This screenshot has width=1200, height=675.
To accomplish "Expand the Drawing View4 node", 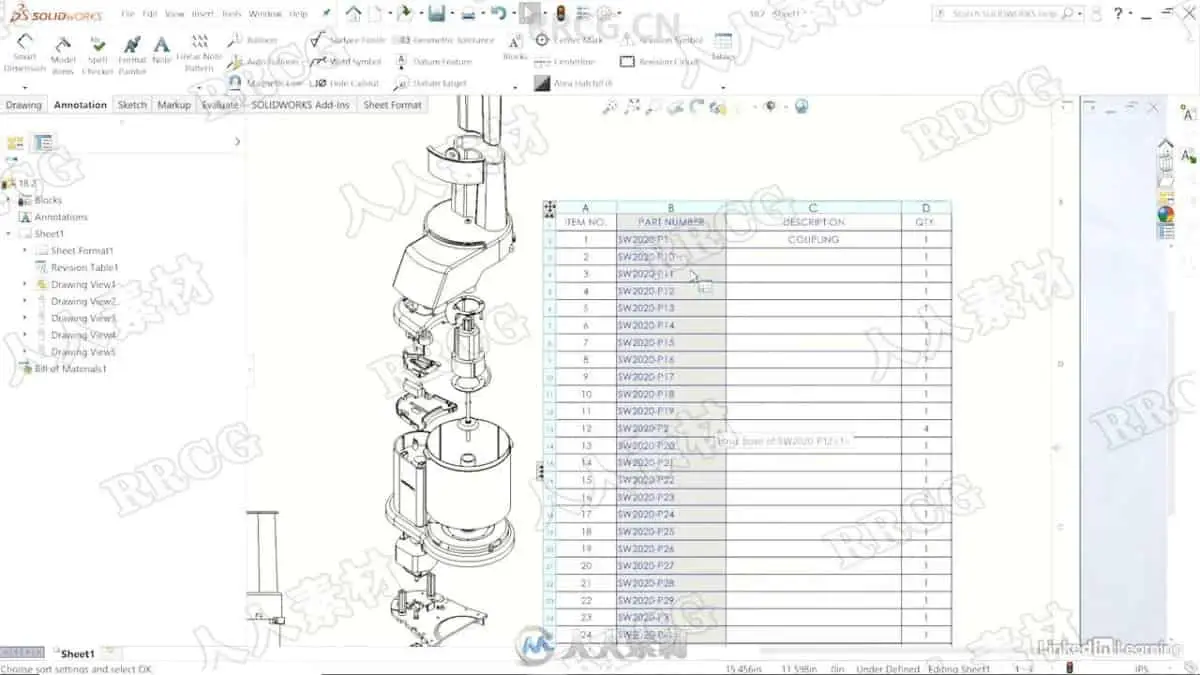I will tap(25, 335).
